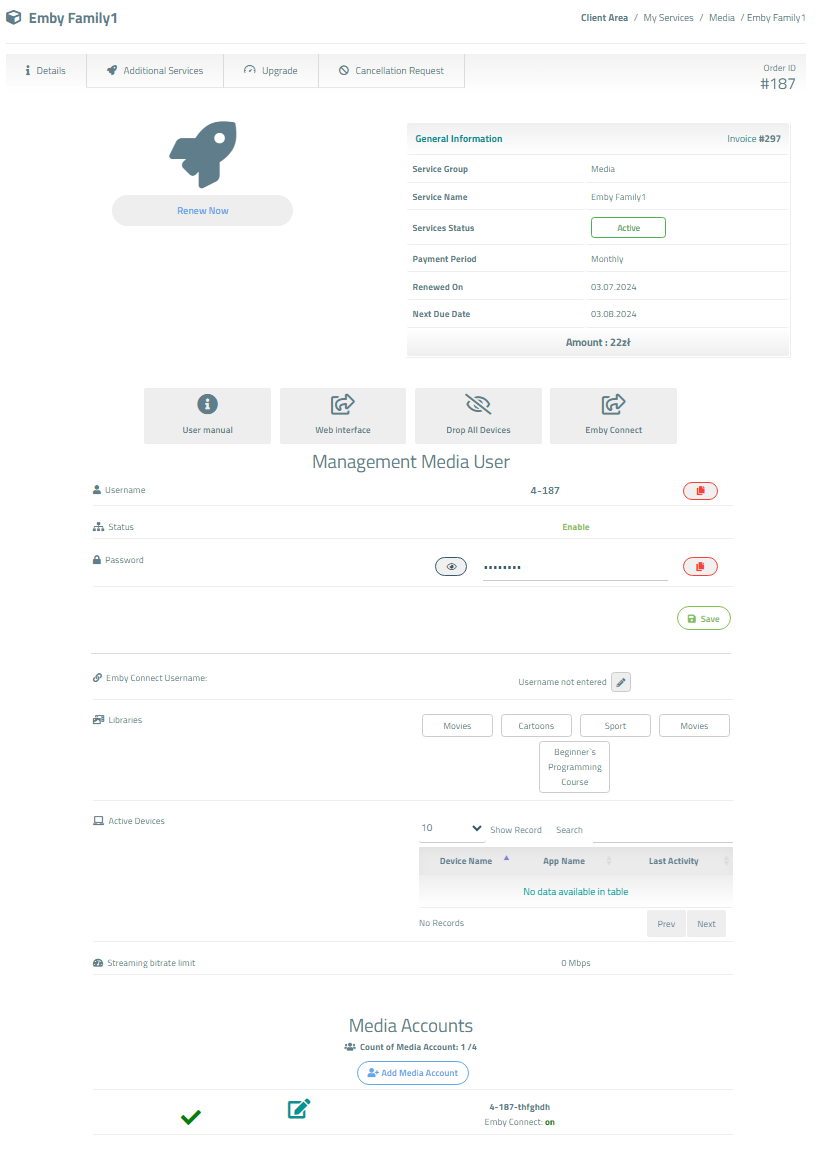Viewport: 816px width, 1169px height.
Task: Open Invoice #297 link
Action: click(753, 139)
